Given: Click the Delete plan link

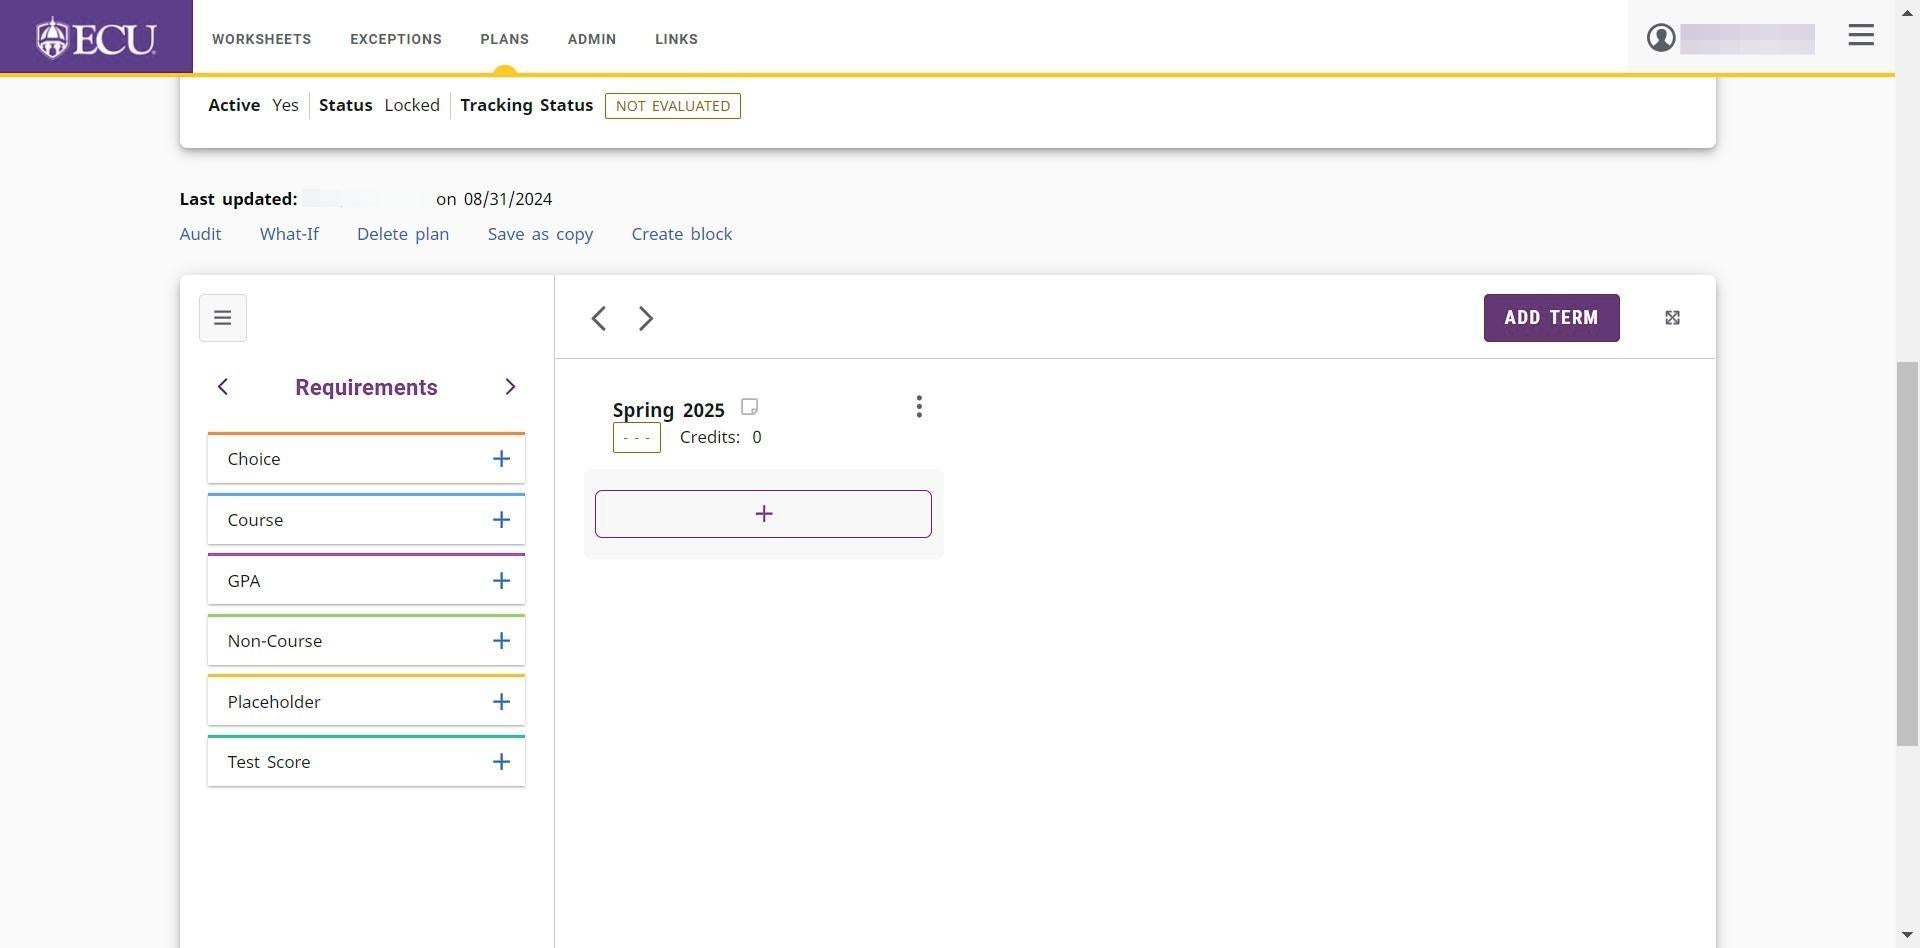Looking at the screenshot, I should click(403, 234).
